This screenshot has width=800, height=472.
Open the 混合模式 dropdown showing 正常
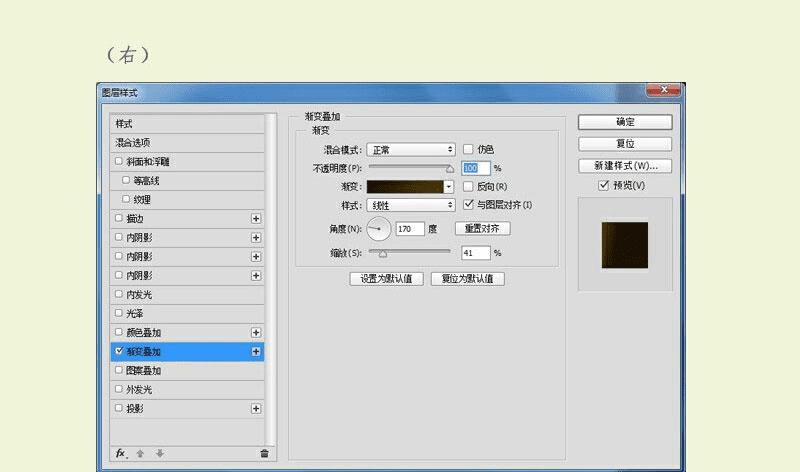pos(411,150)
